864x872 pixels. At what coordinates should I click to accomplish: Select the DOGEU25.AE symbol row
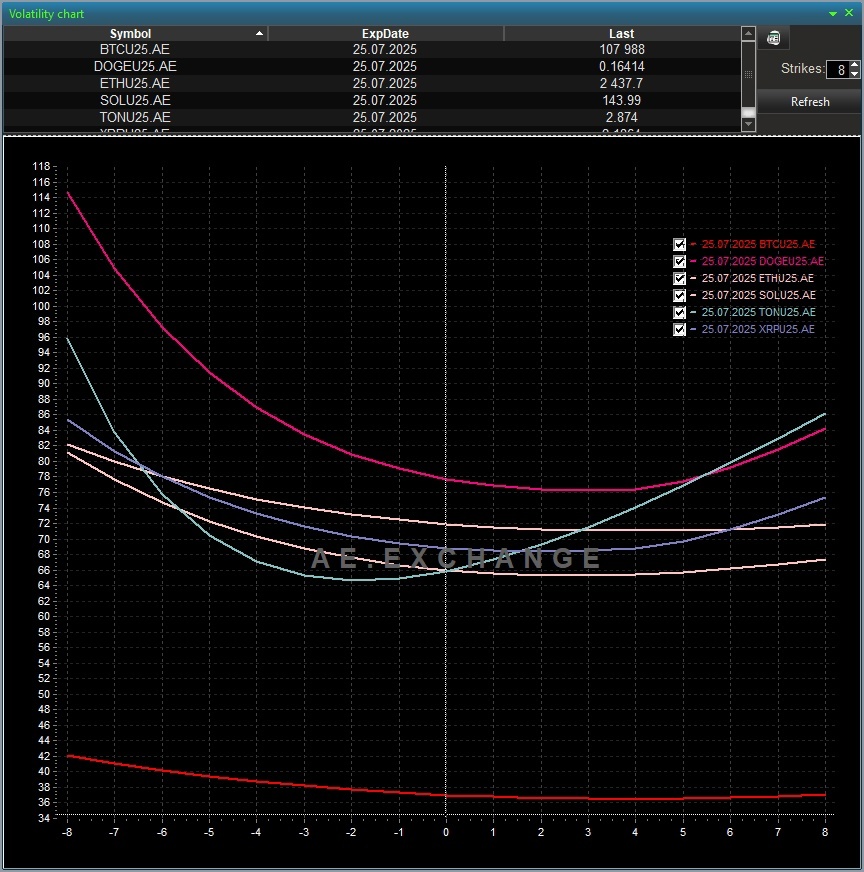(372, 66)
